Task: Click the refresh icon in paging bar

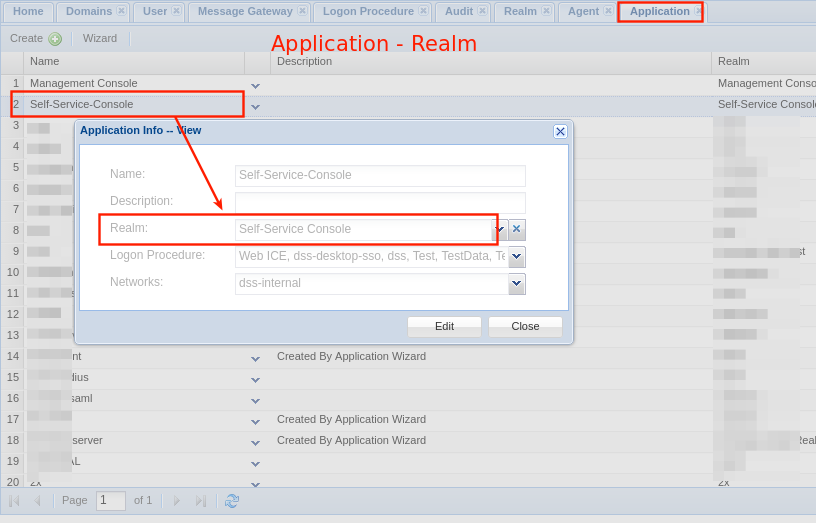Action: tap(232, 500)
